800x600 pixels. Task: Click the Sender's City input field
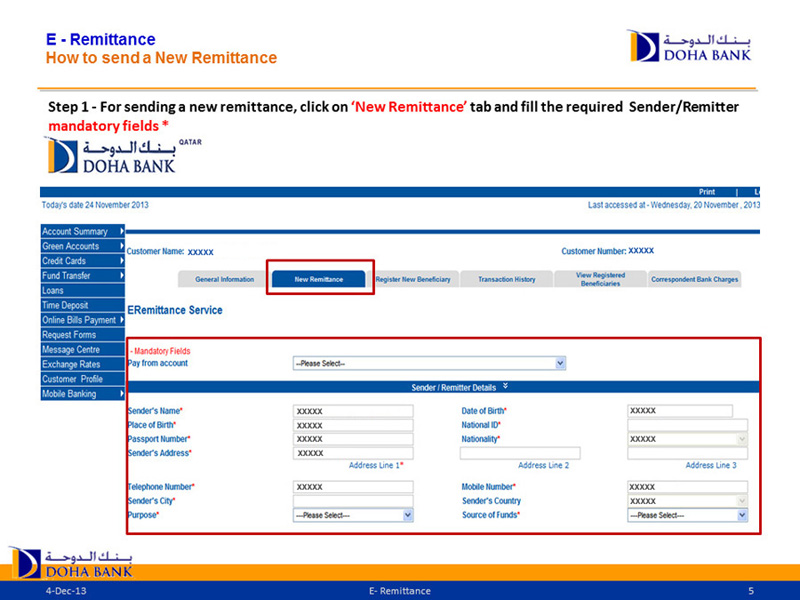[x=353, y=501]
